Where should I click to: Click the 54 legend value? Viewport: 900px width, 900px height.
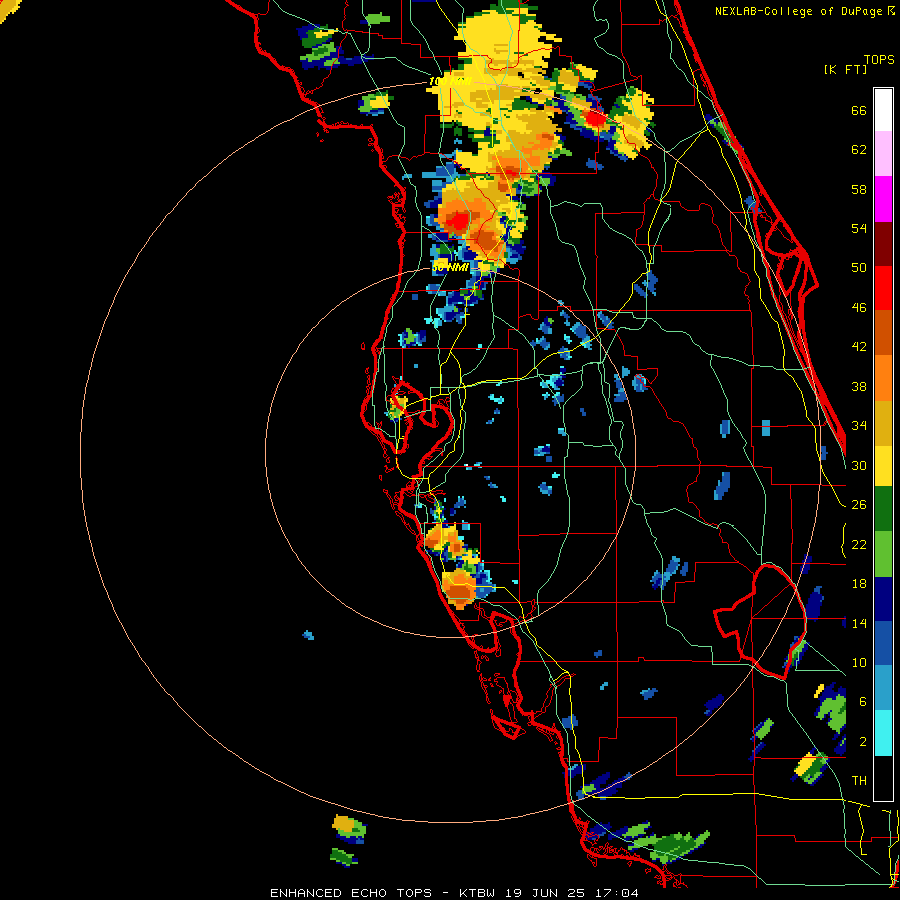point(859,229)
